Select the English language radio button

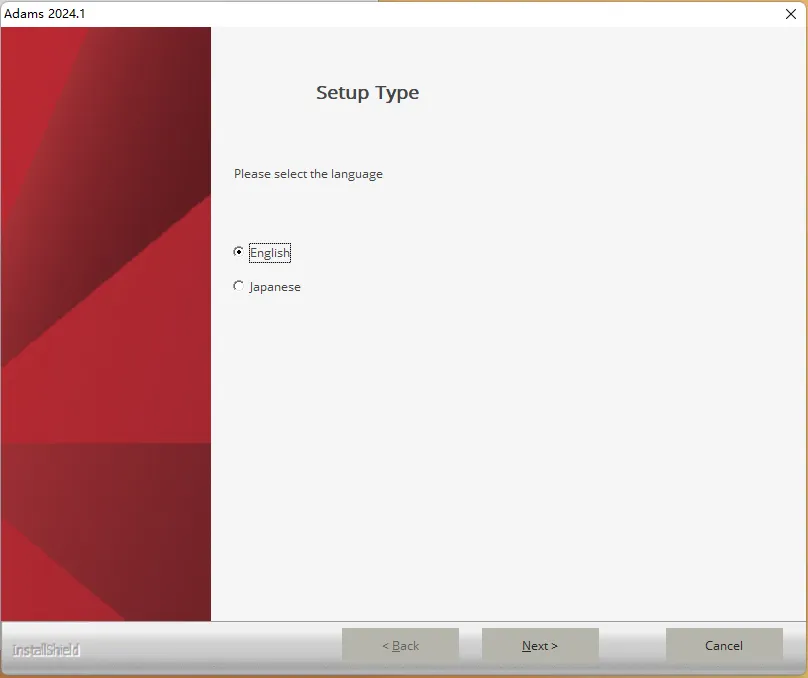(238, 252)
